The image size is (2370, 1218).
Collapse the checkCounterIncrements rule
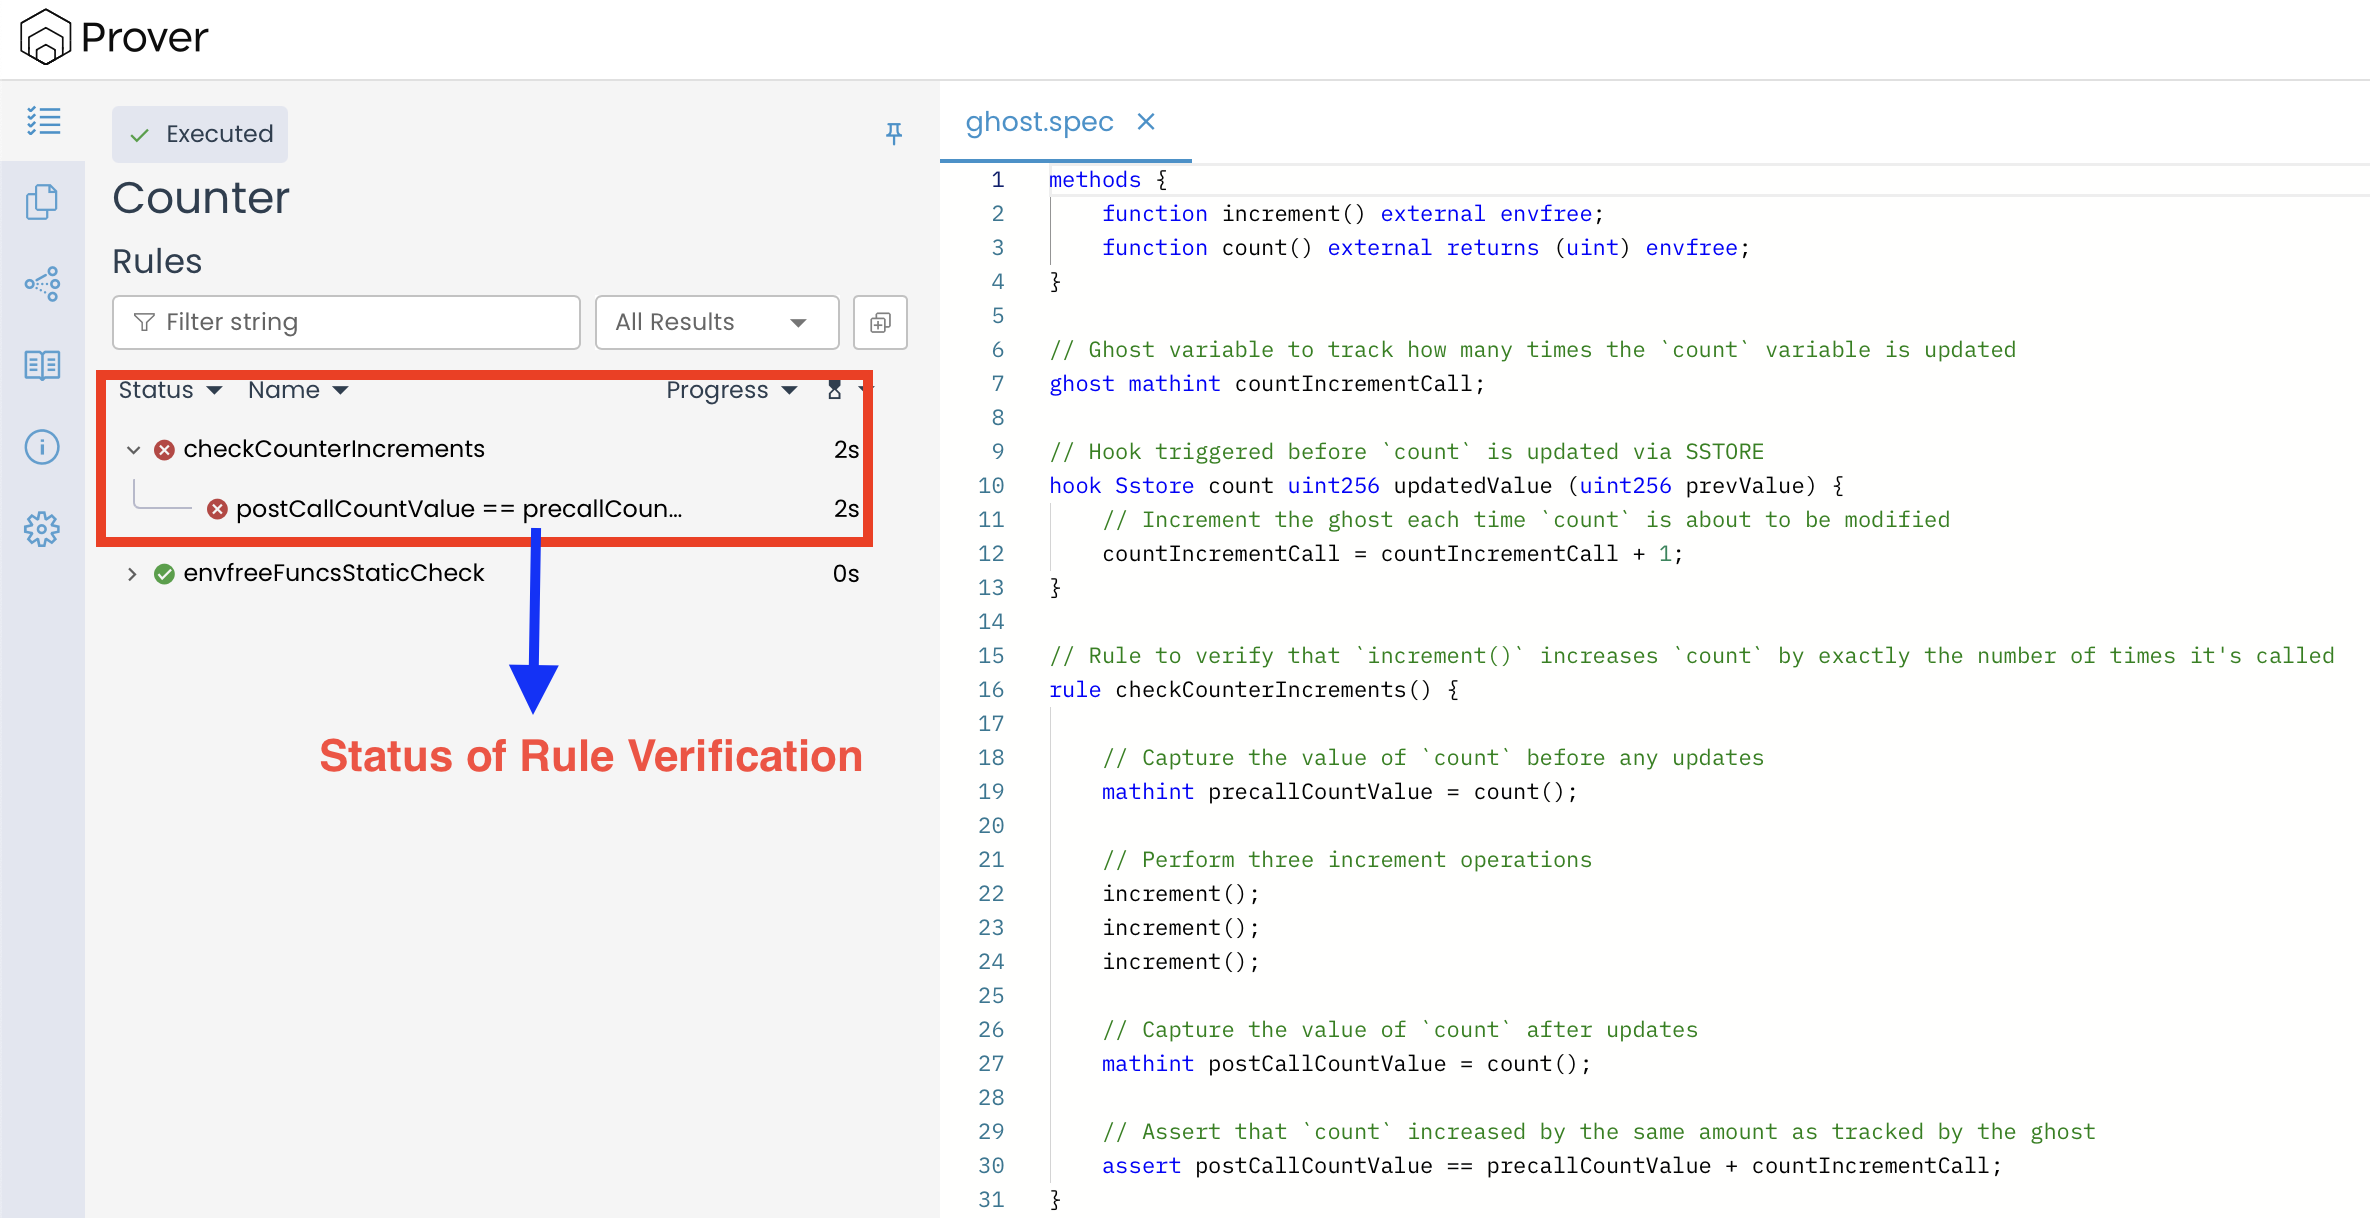click(134, 450)
